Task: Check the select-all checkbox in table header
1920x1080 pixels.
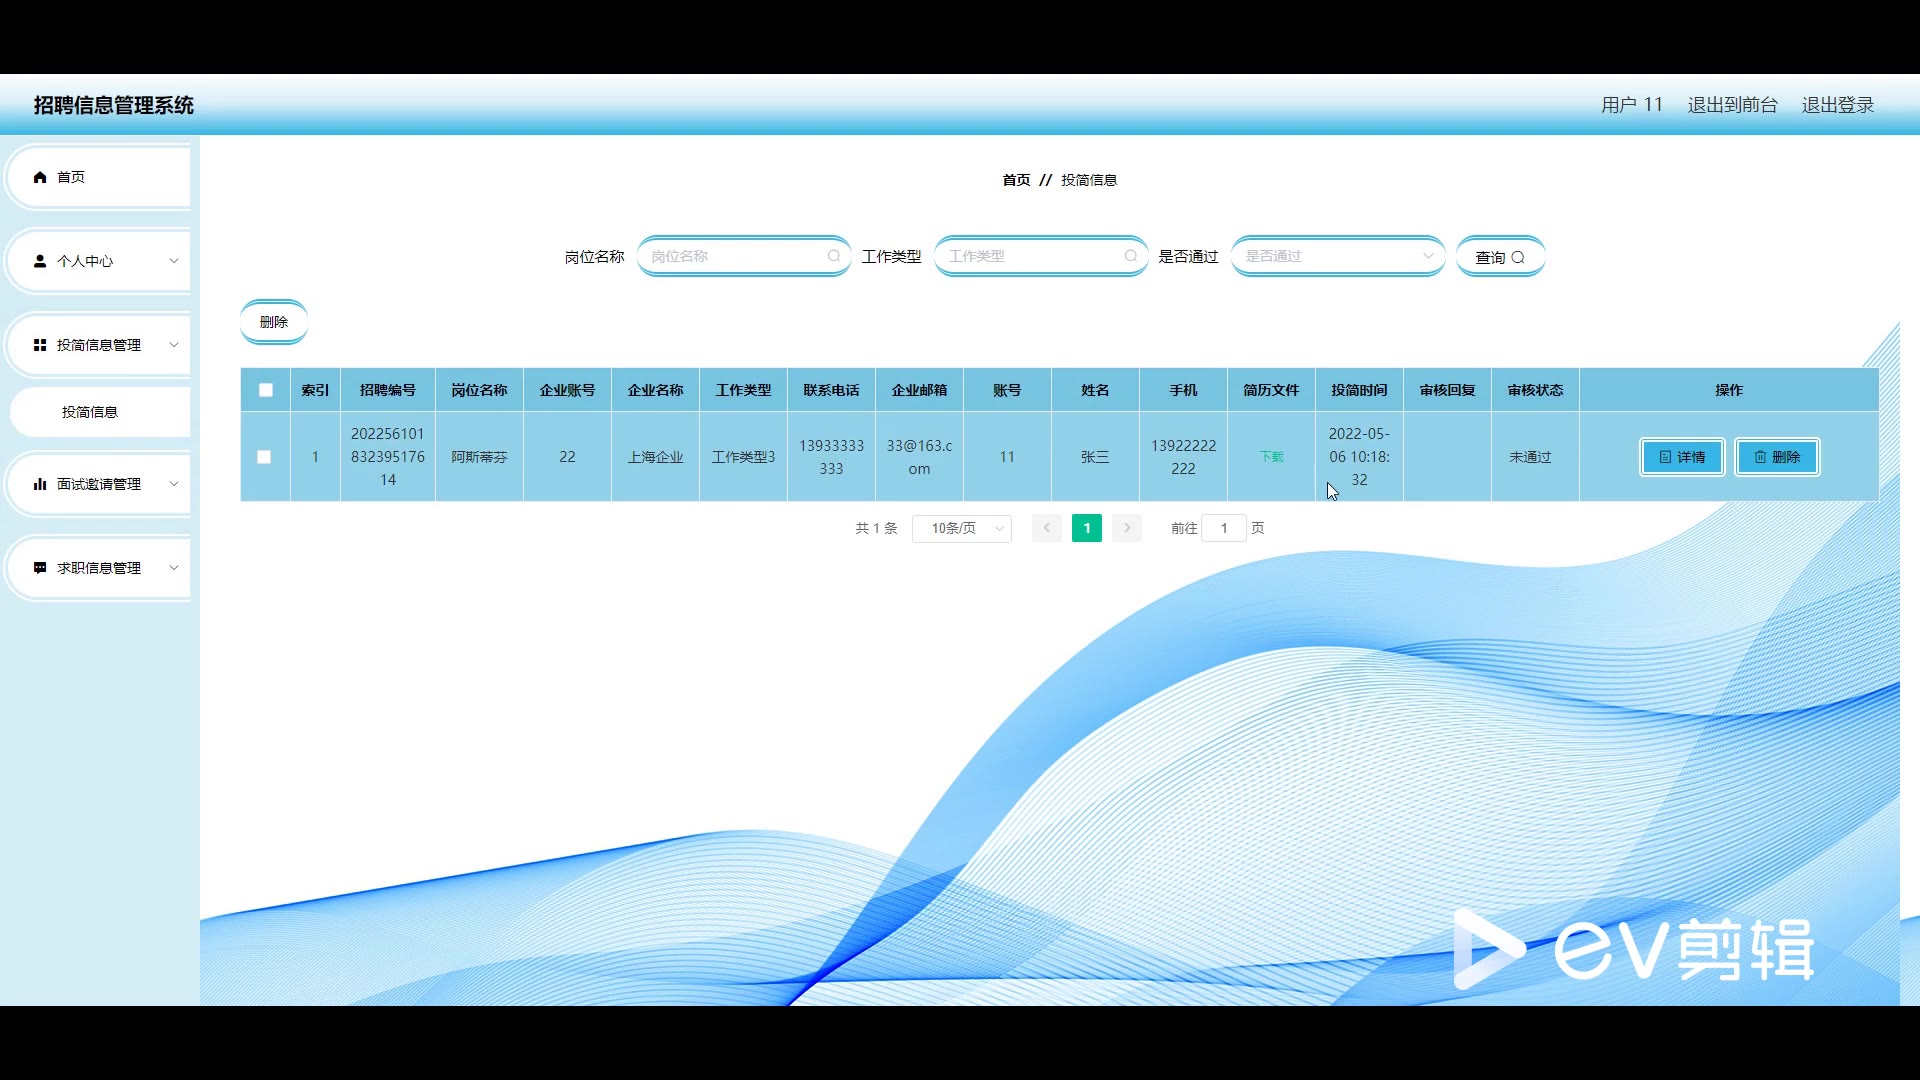Action: pyautogui.click(x=266, y=390)
